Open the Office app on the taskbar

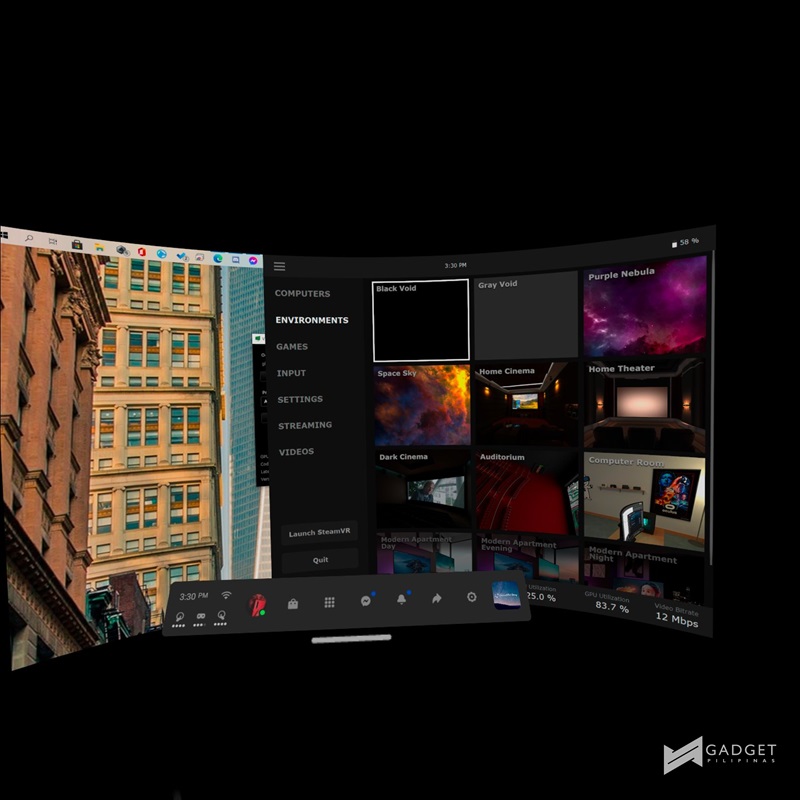click(141, 252)
